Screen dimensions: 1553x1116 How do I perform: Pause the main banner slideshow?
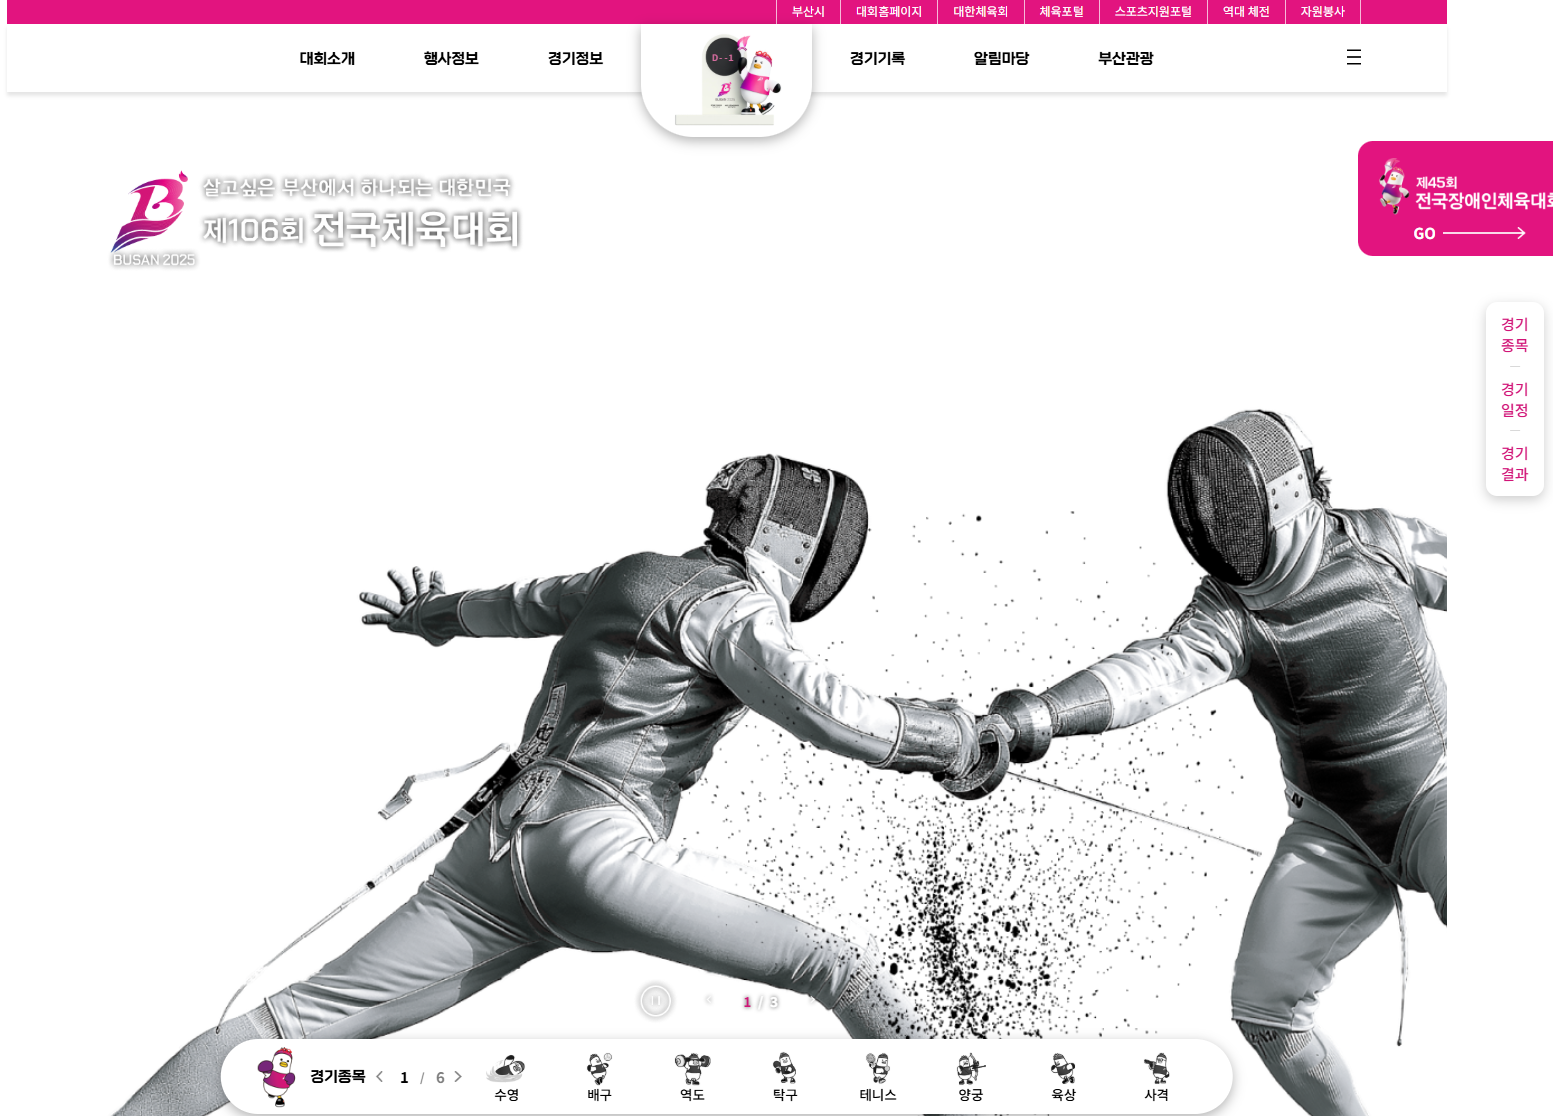(x=655, y=1001)
